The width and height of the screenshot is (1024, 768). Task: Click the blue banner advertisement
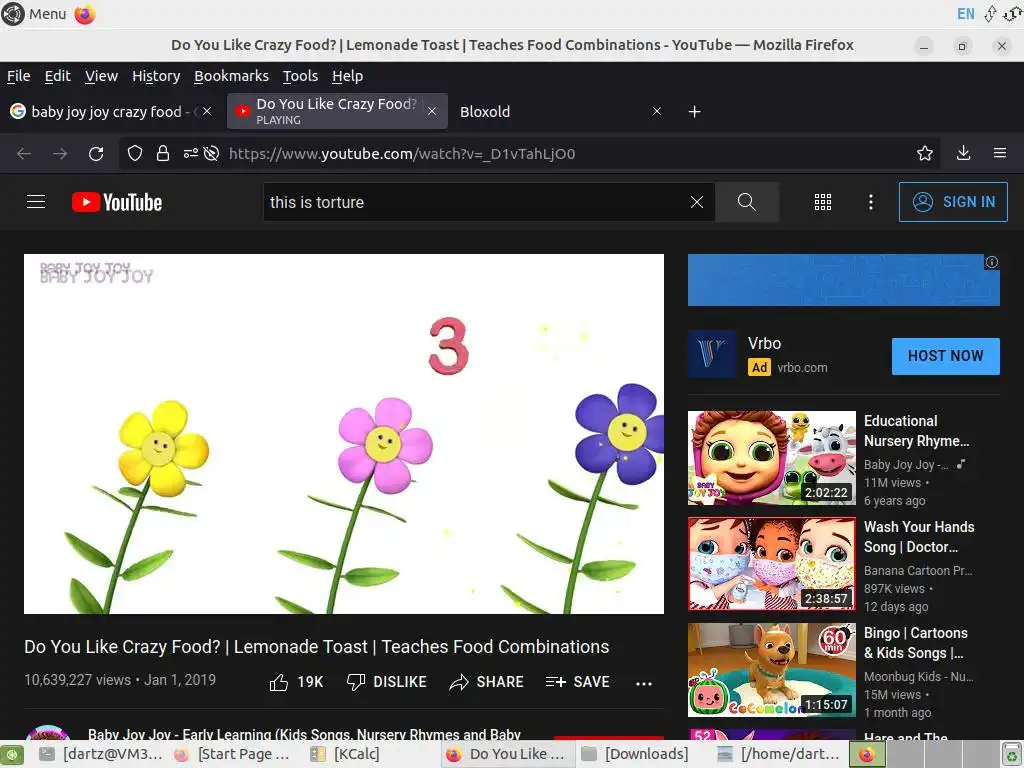[x=843, y=280]
